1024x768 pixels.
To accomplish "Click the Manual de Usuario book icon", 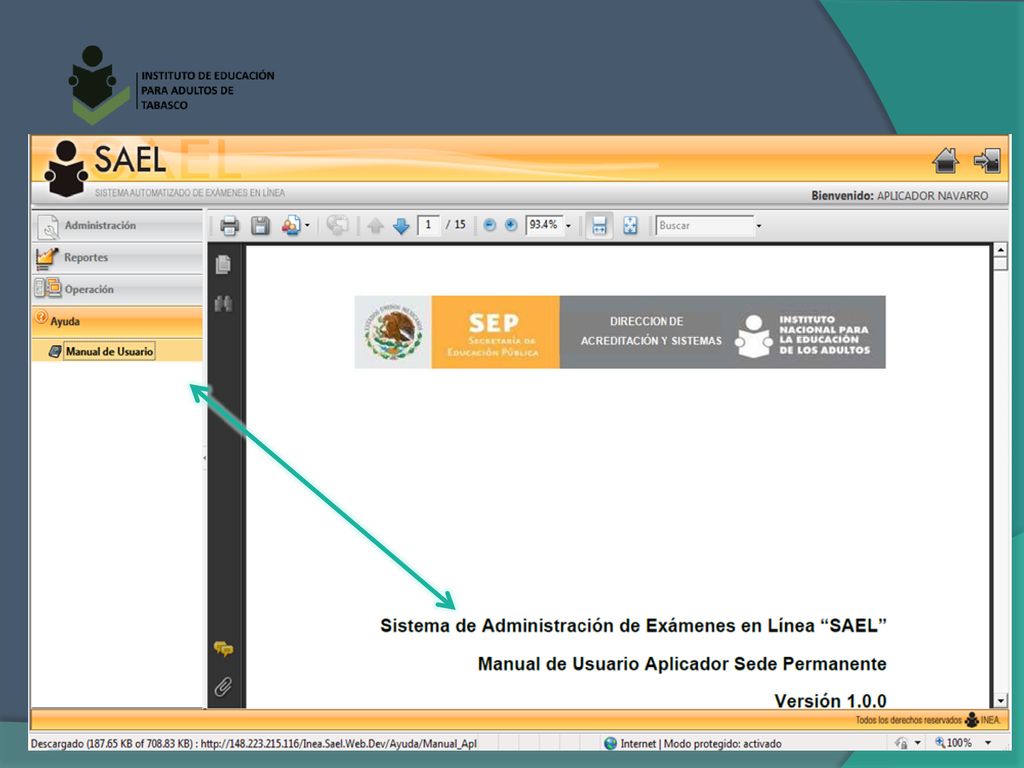I will point(56,352).
